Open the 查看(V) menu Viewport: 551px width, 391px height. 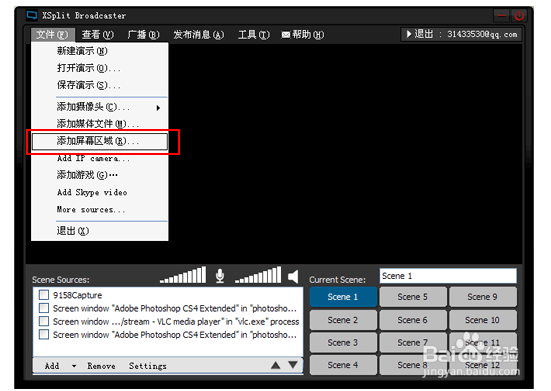pyautogui.click(x=98, y=34)
